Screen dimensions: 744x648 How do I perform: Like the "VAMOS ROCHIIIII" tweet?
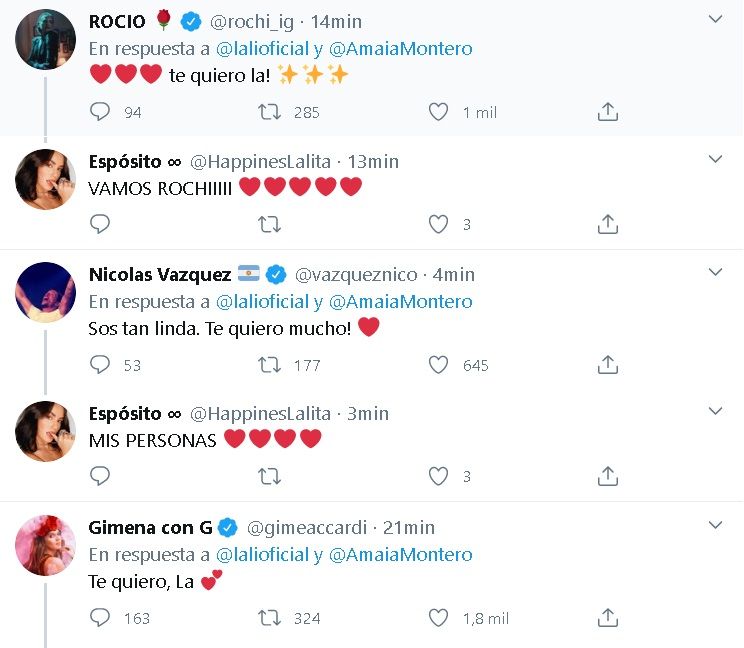point(438,225)
